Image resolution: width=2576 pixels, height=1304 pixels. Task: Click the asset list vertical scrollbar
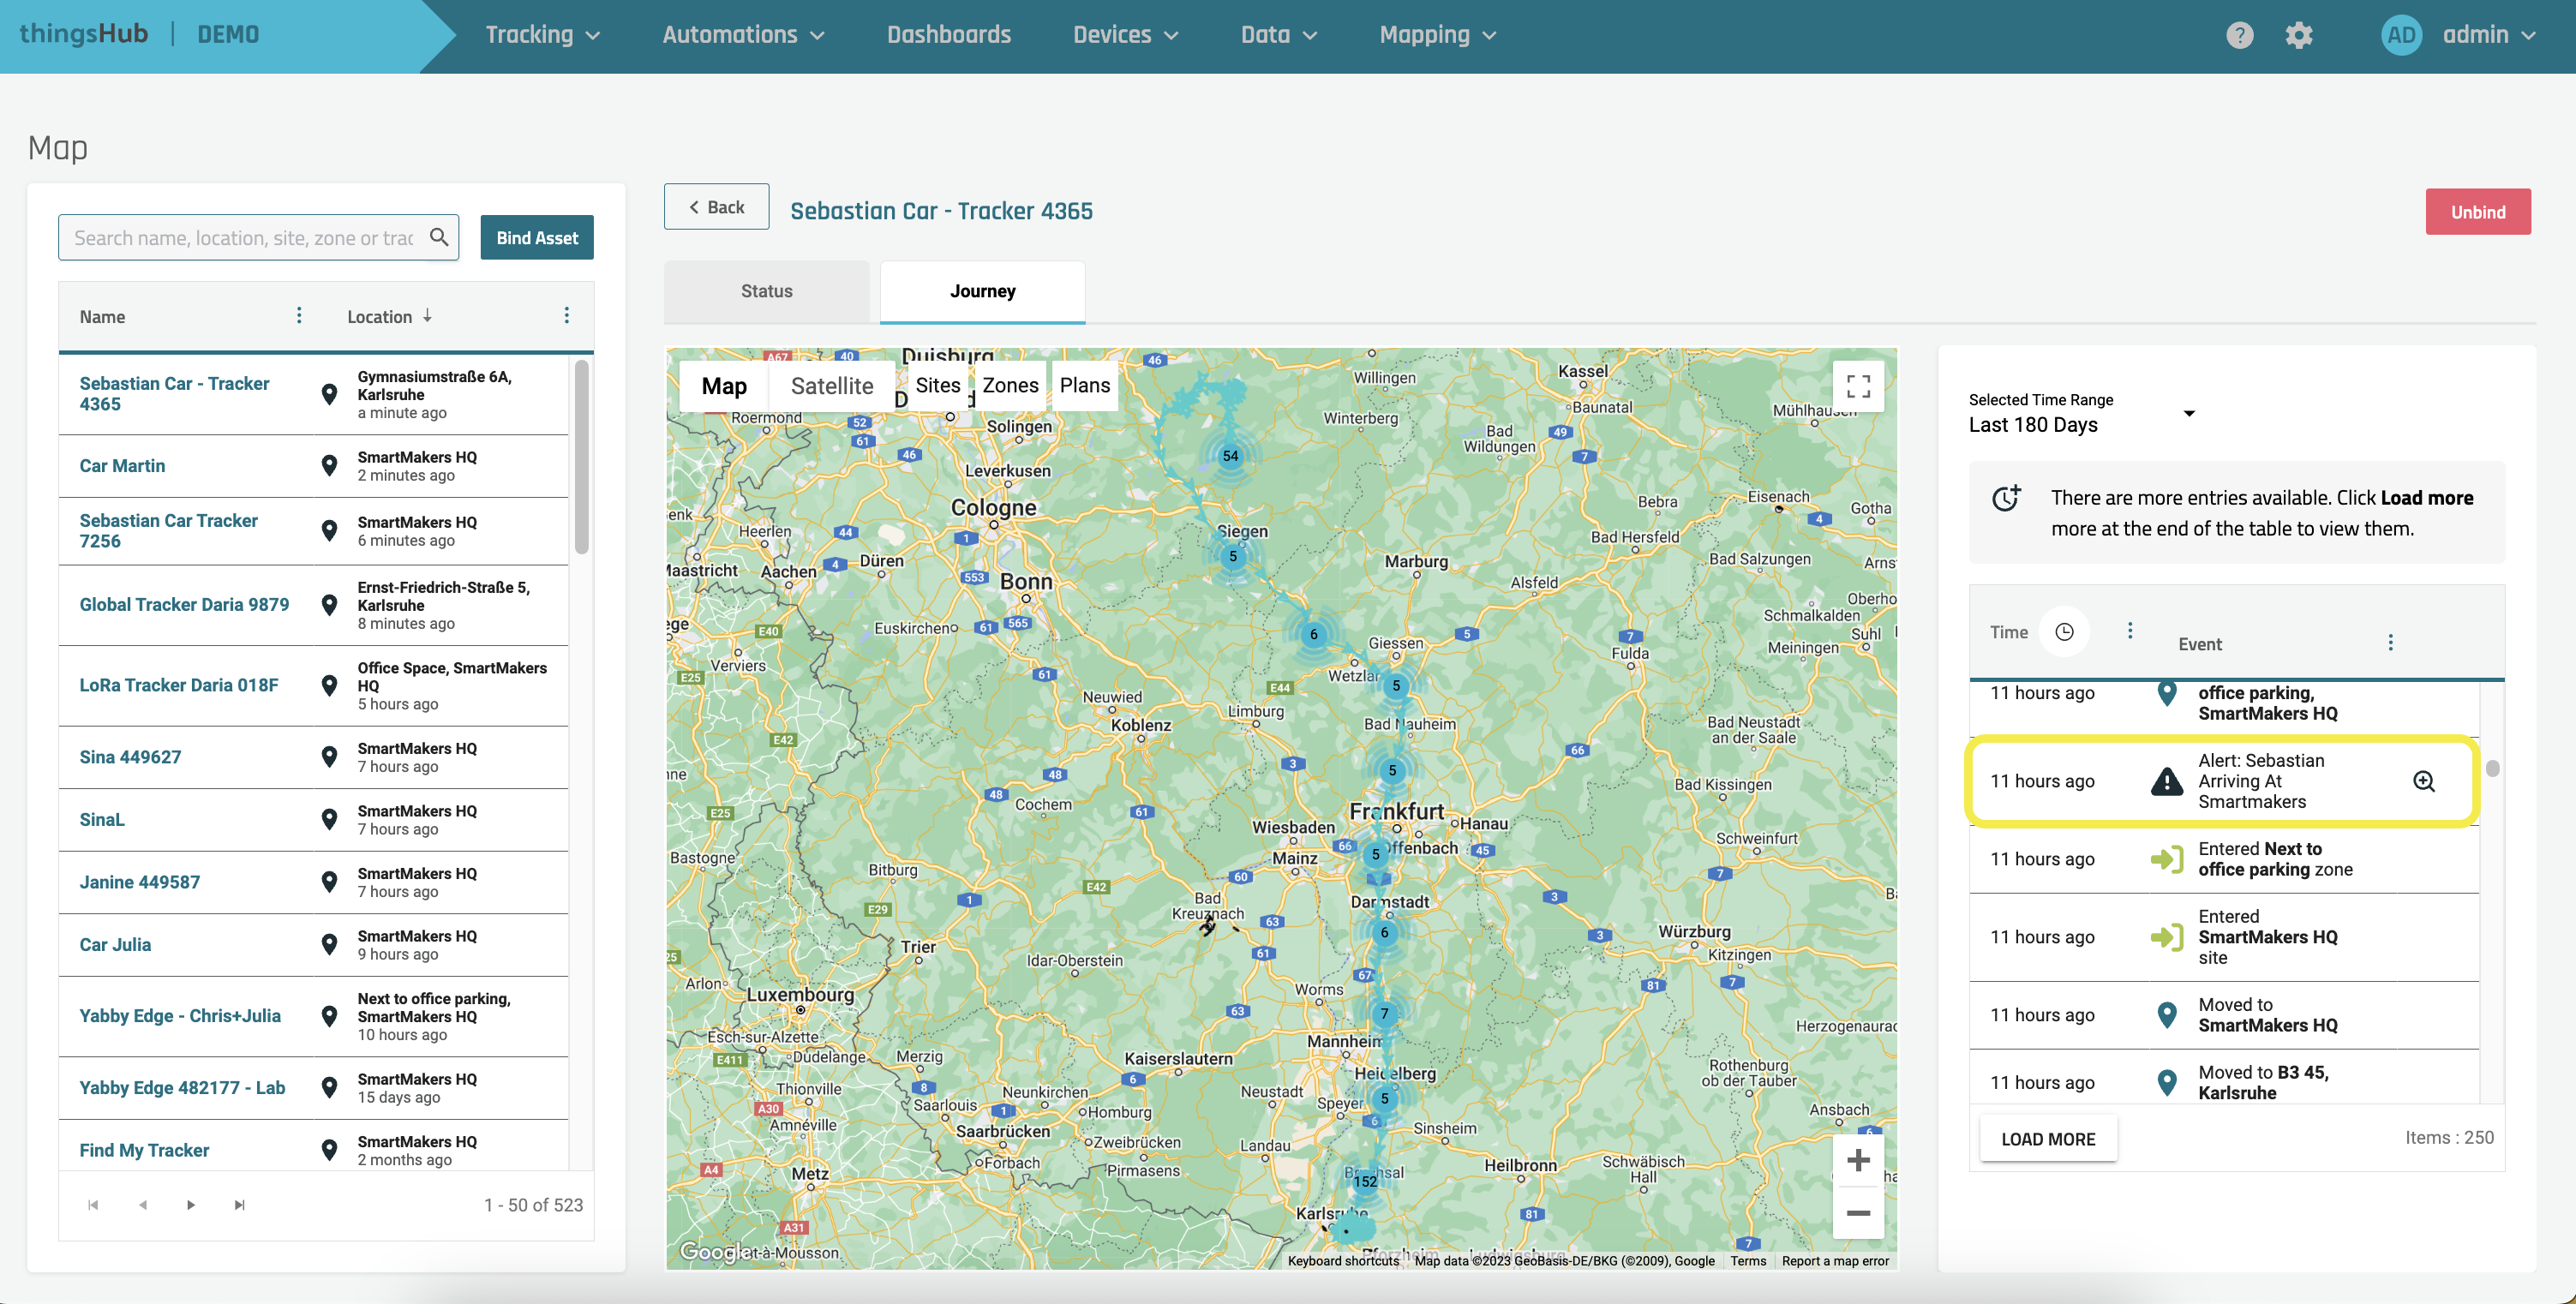pos(581,457)
